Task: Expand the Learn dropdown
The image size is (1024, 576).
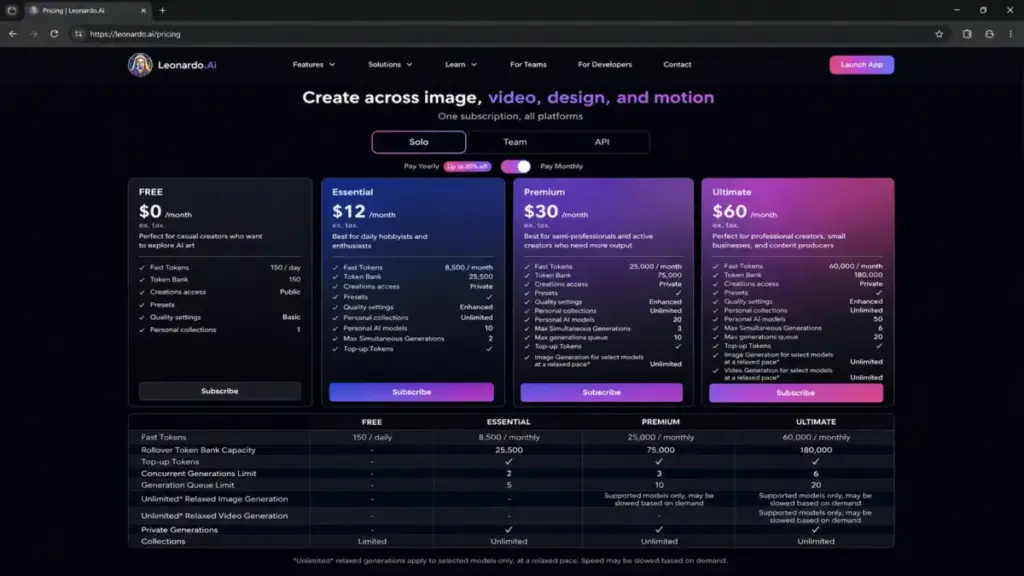Action: click(461, 65)
